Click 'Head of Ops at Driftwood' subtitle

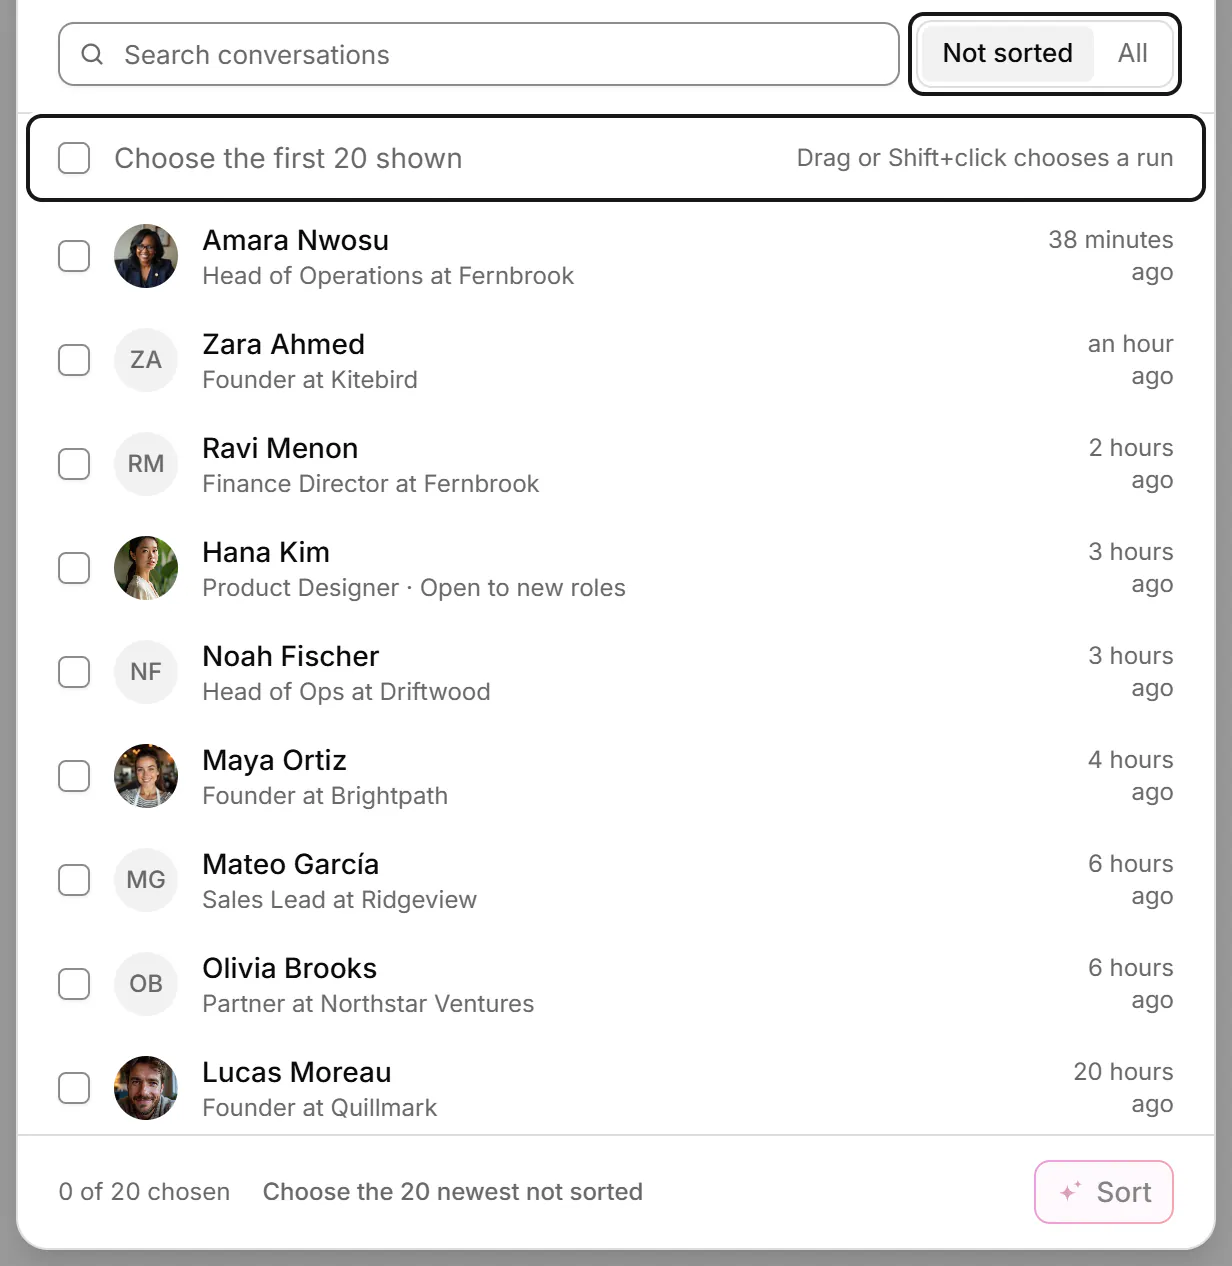(346, 692)
